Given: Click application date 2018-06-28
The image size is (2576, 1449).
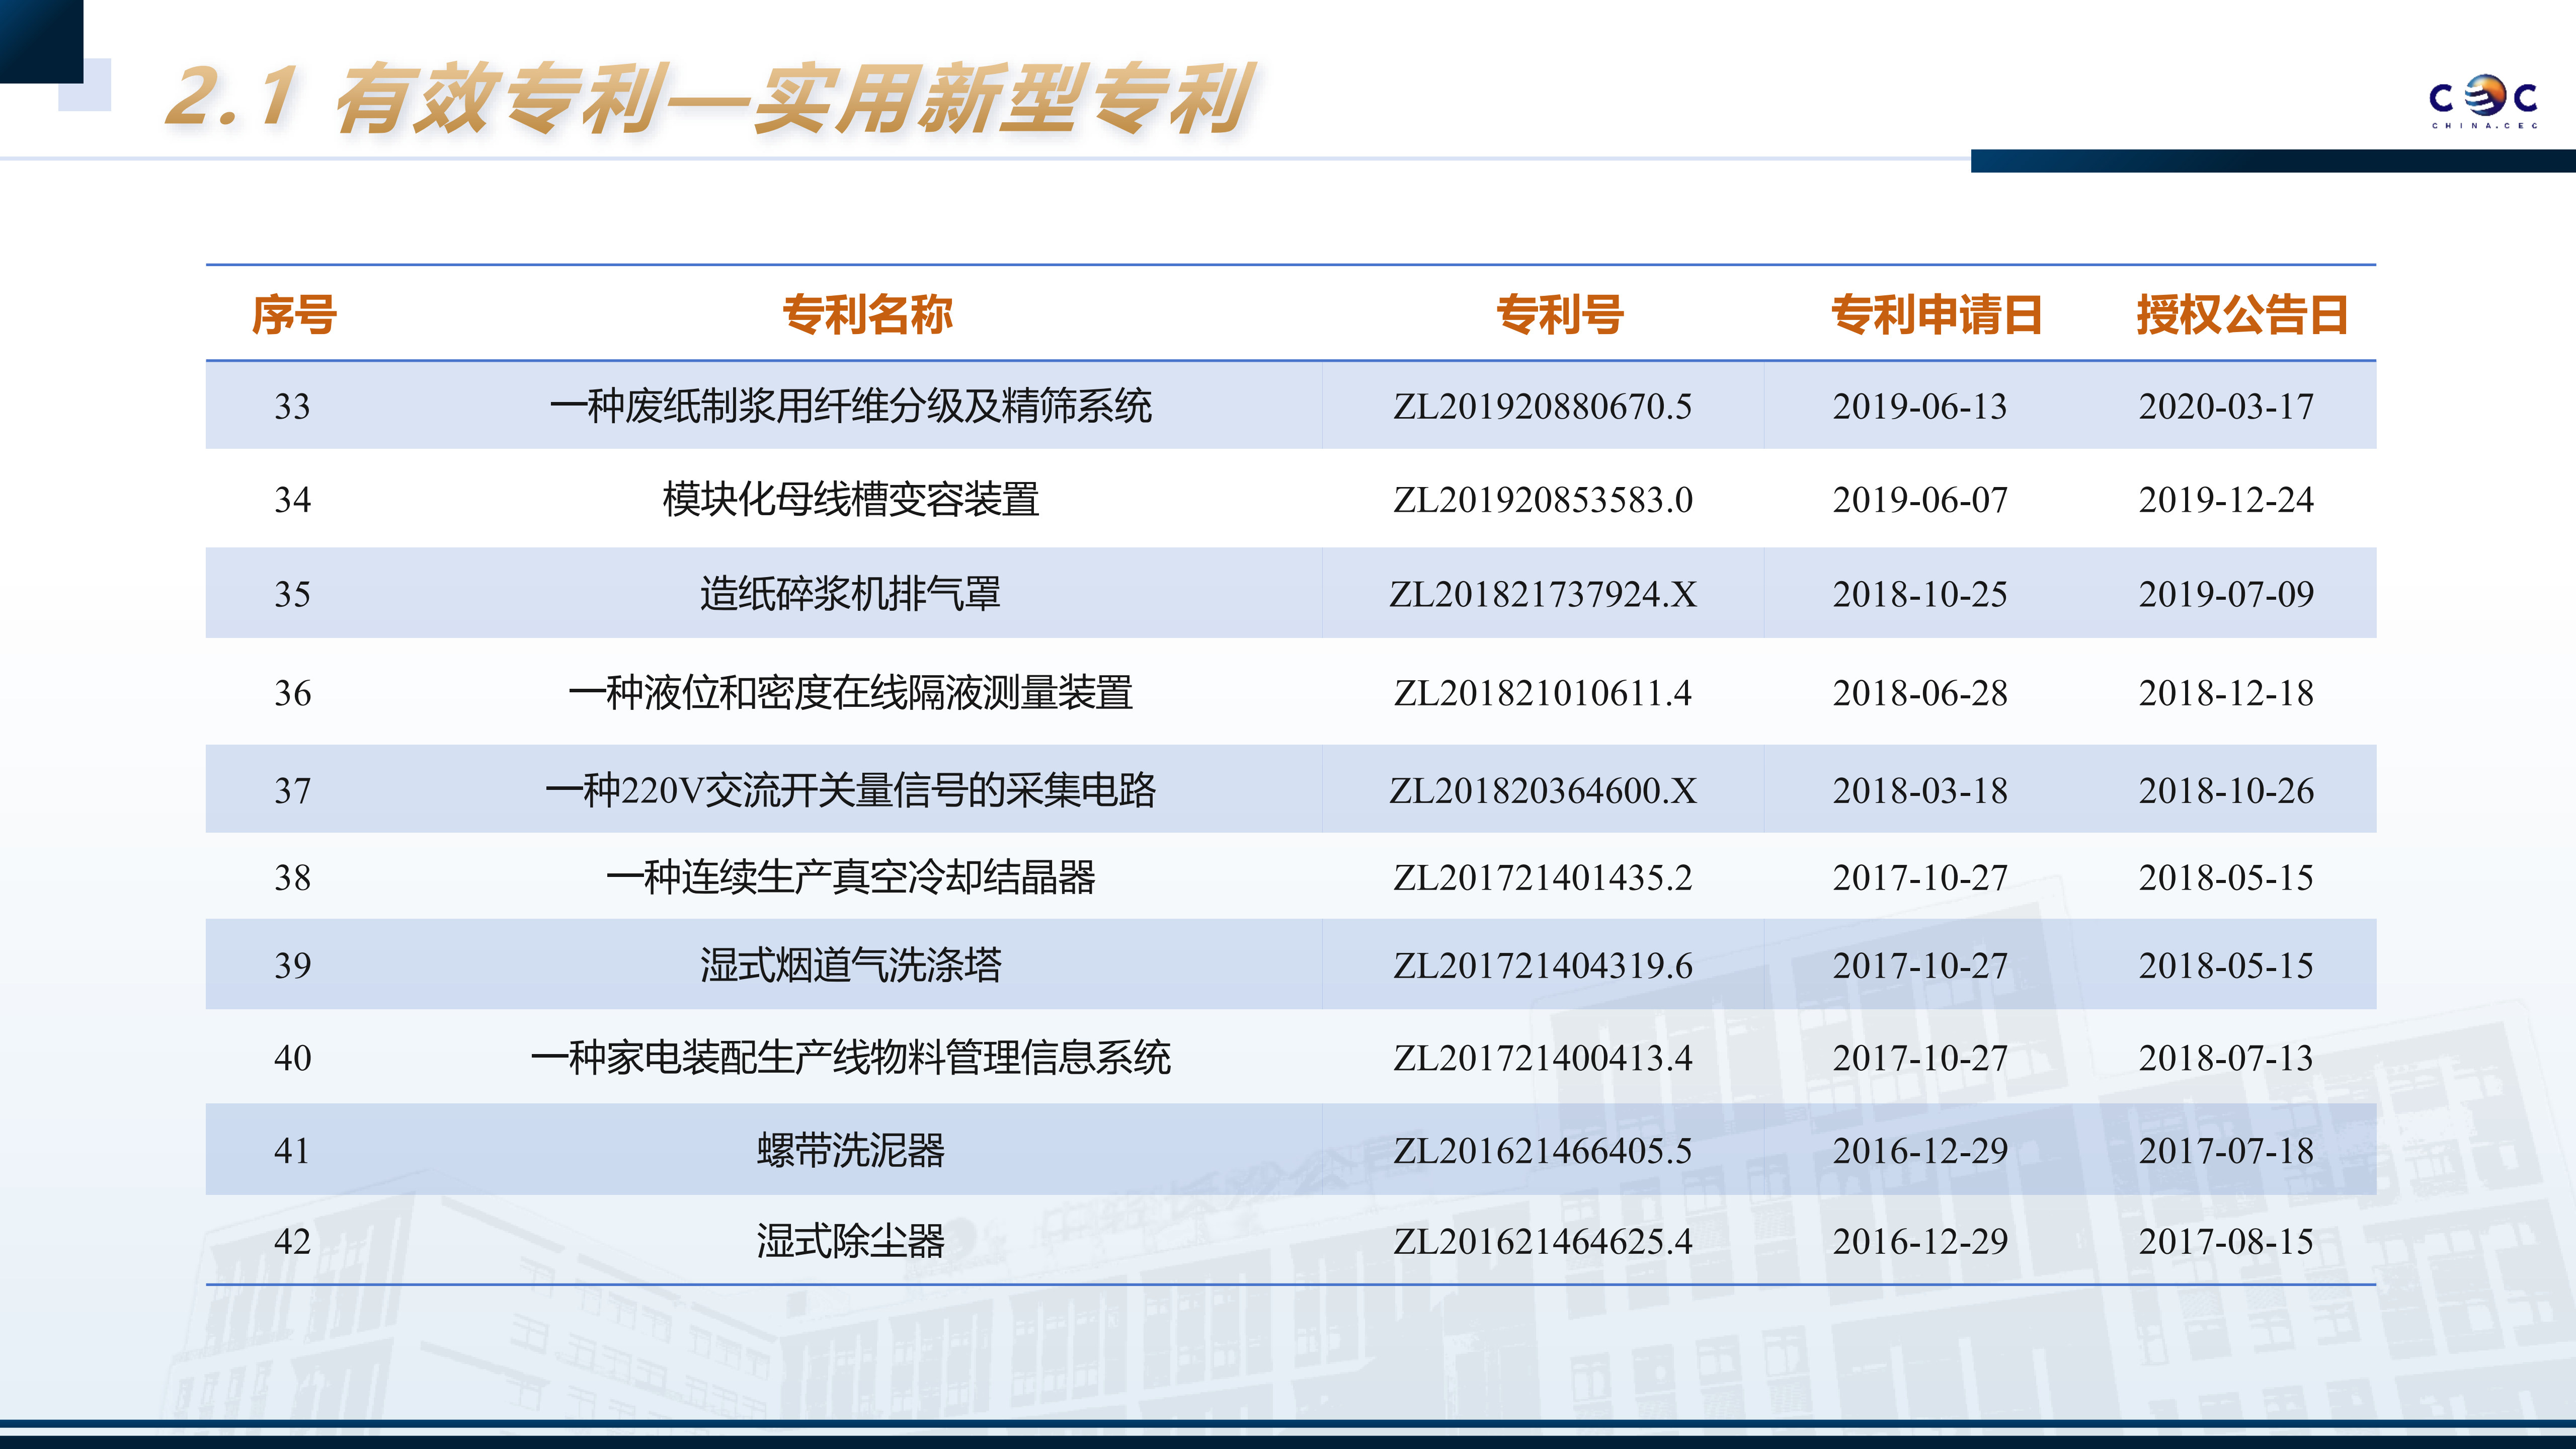Looking at the screenshot, I should click(x=1920, y=693).
